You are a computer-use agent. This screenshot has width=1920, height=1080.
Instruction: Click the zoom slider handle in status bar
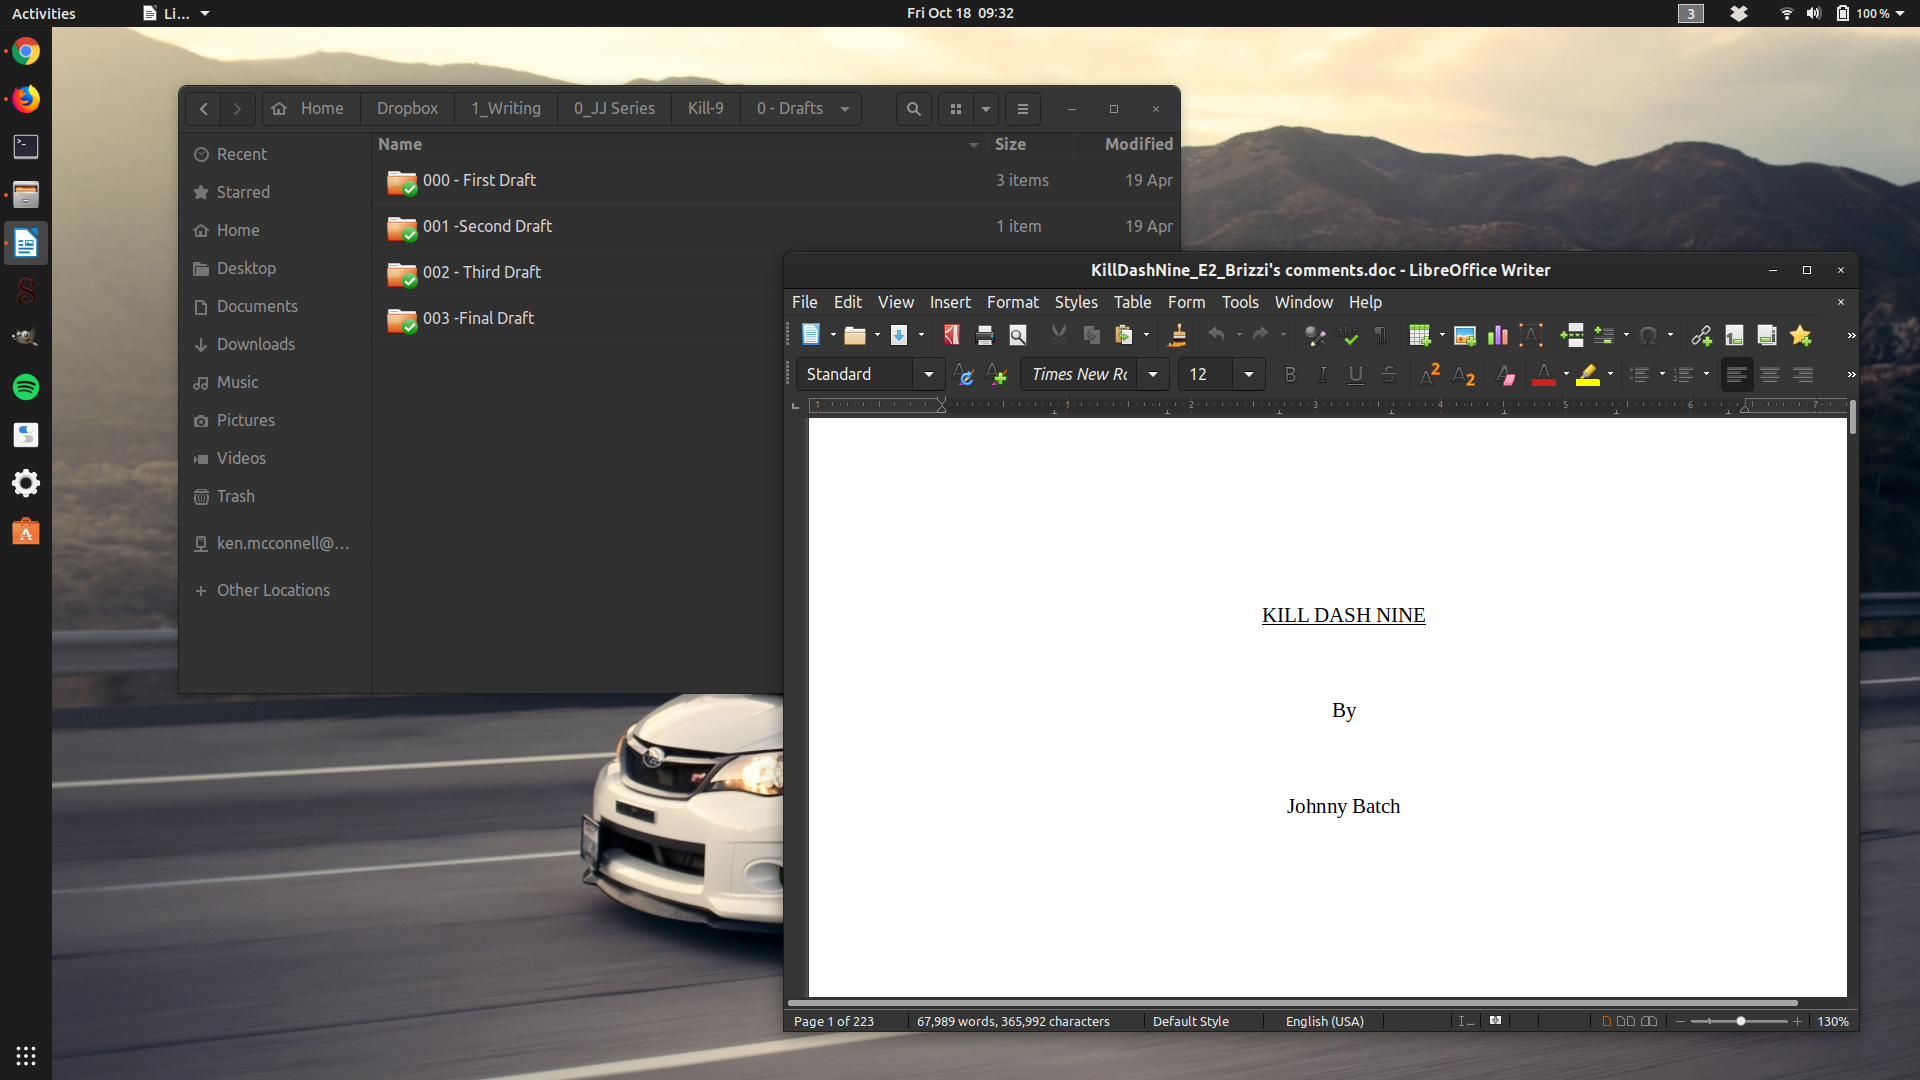(1741, 1021)
